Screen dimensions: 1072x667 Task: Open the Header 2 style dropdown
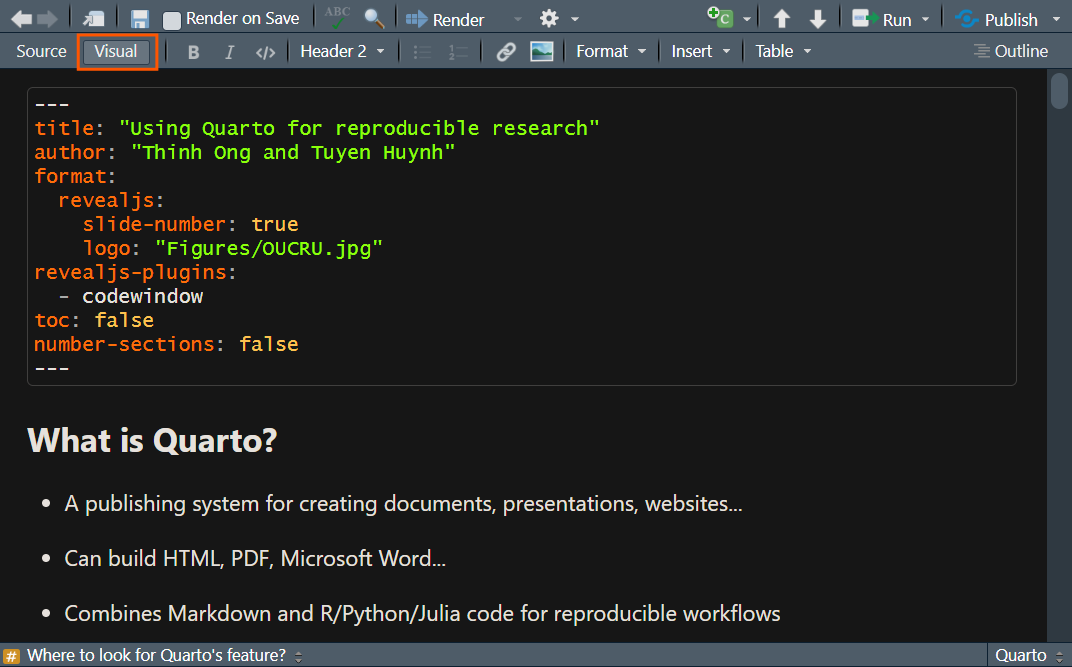tap(342, 51)
